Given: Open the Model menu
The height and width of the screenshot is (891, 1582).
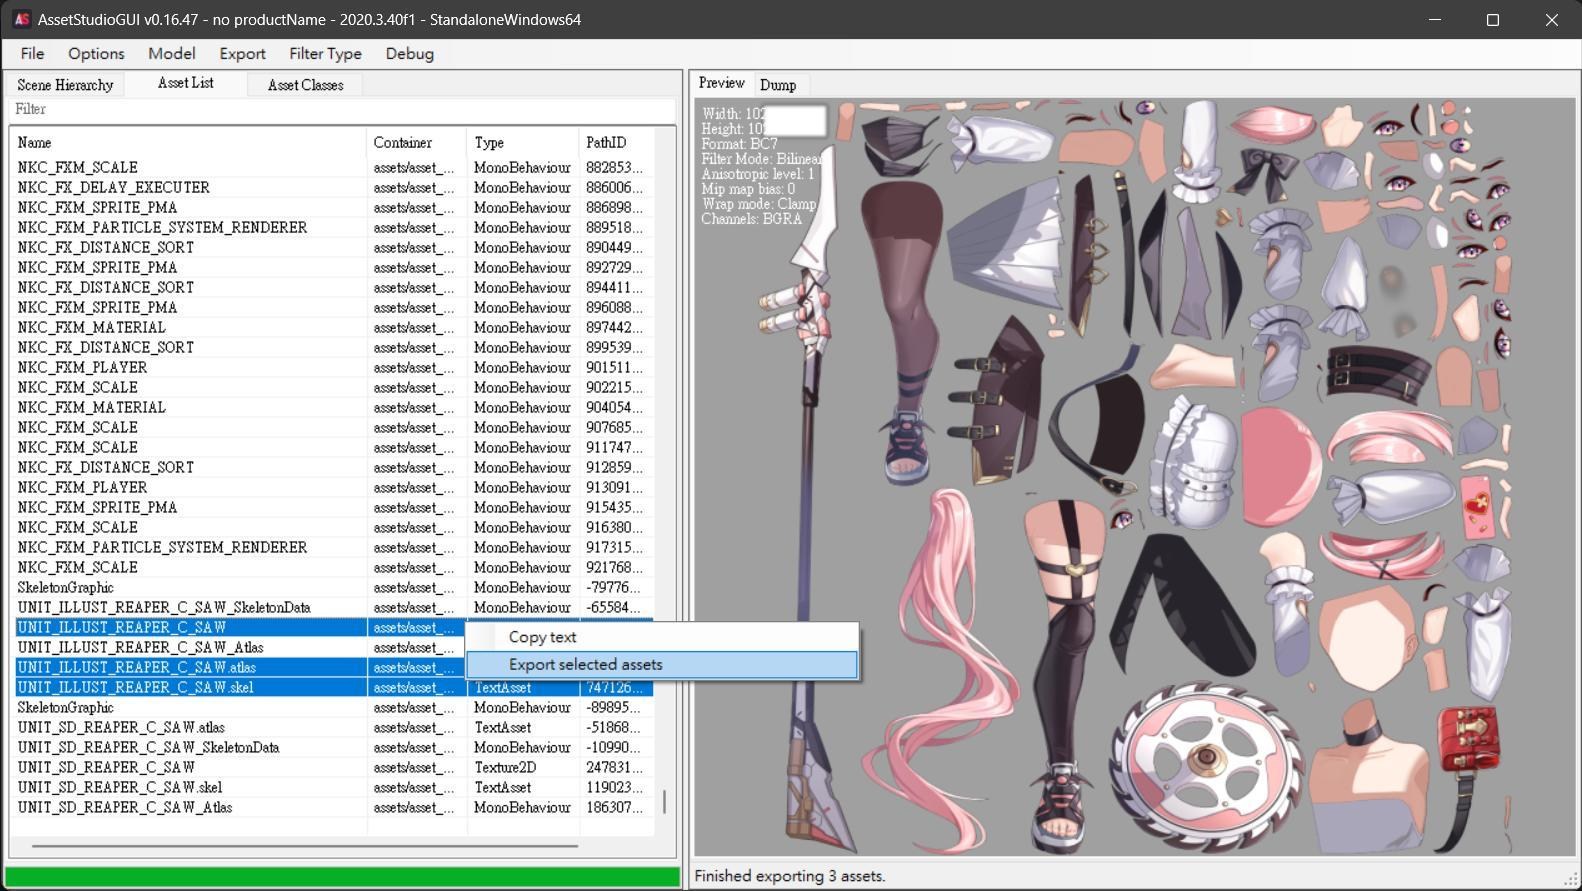Looking at the screenshot, I should [171, 54].
